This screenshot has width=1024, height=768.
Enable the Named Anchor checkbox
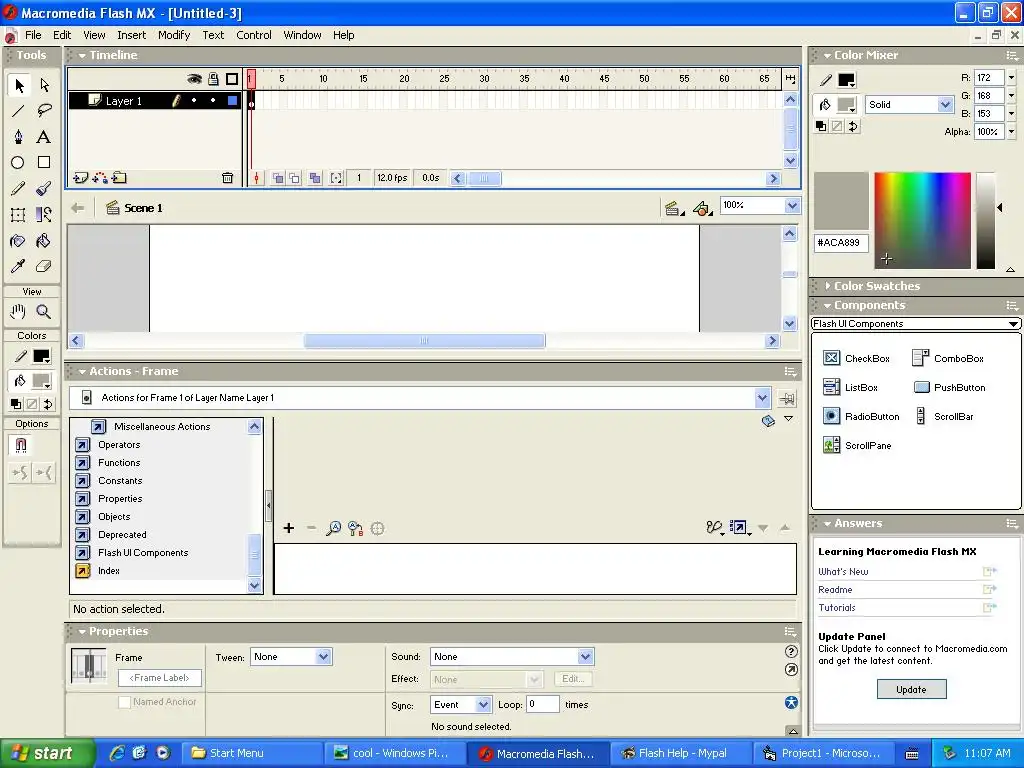[124, 702]
